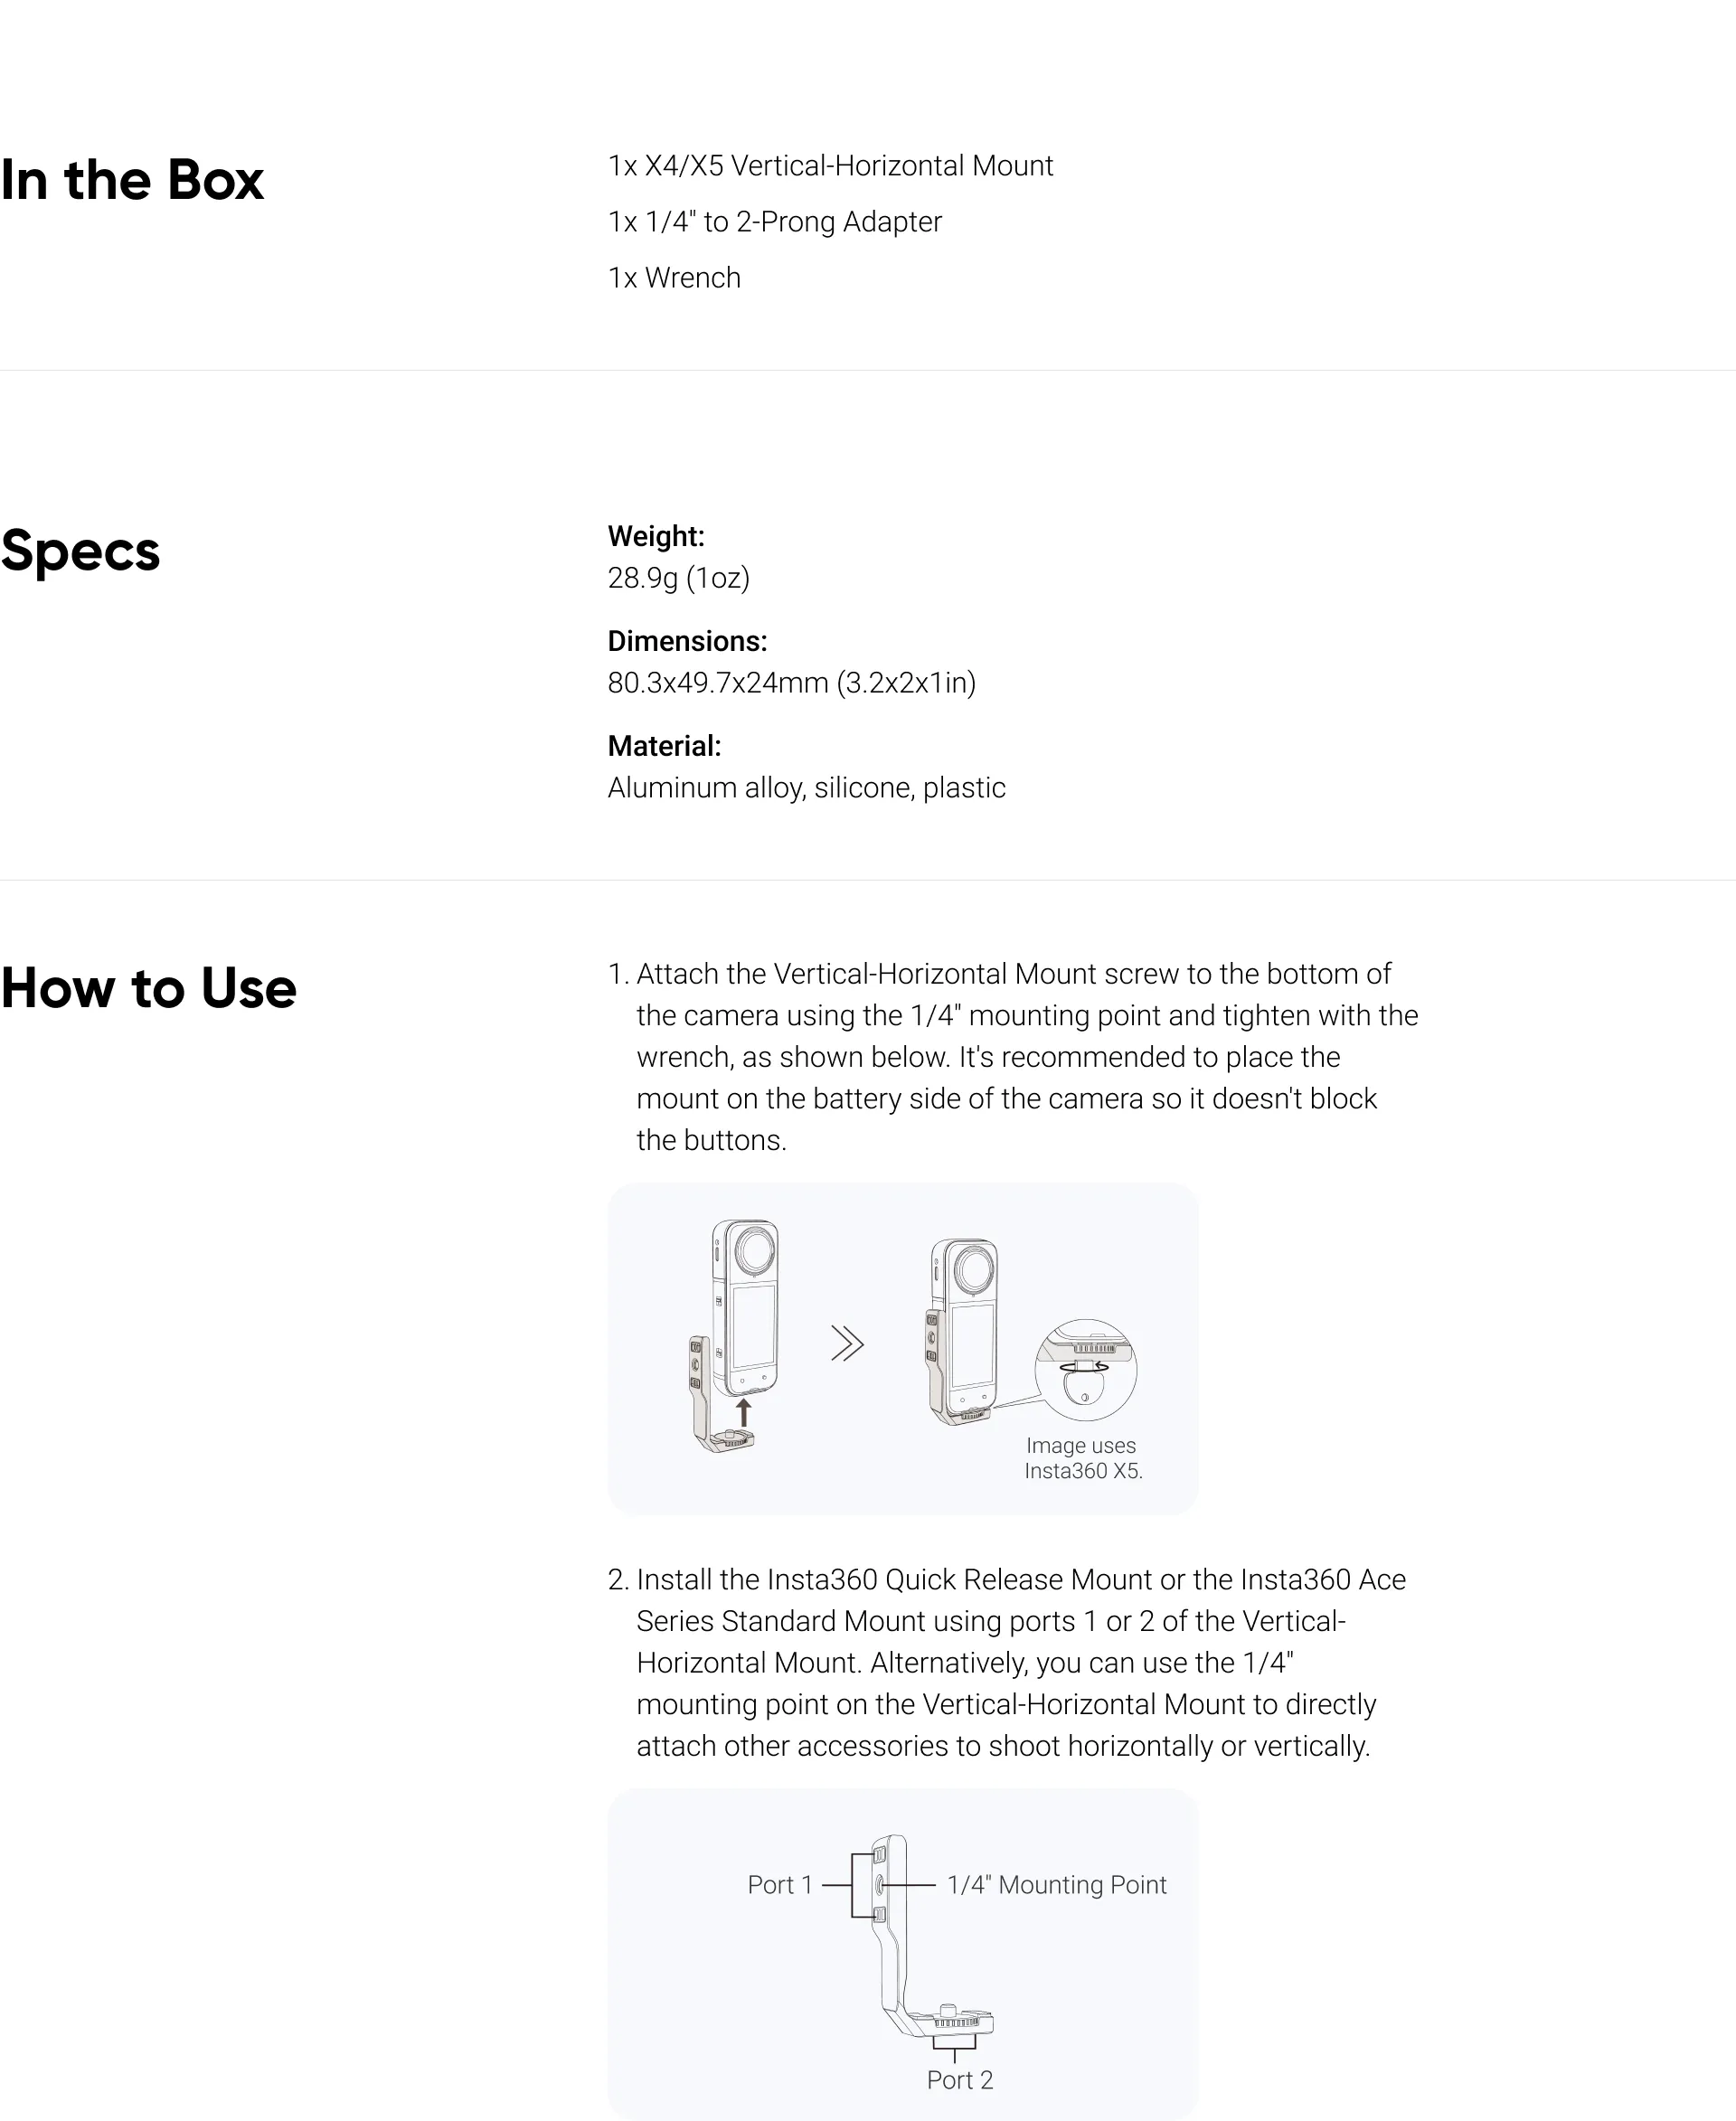The image size is (1736, 2121).
Task: Click the "Image uses Insta360 X5." caption
Action: pos(1082,1458)
